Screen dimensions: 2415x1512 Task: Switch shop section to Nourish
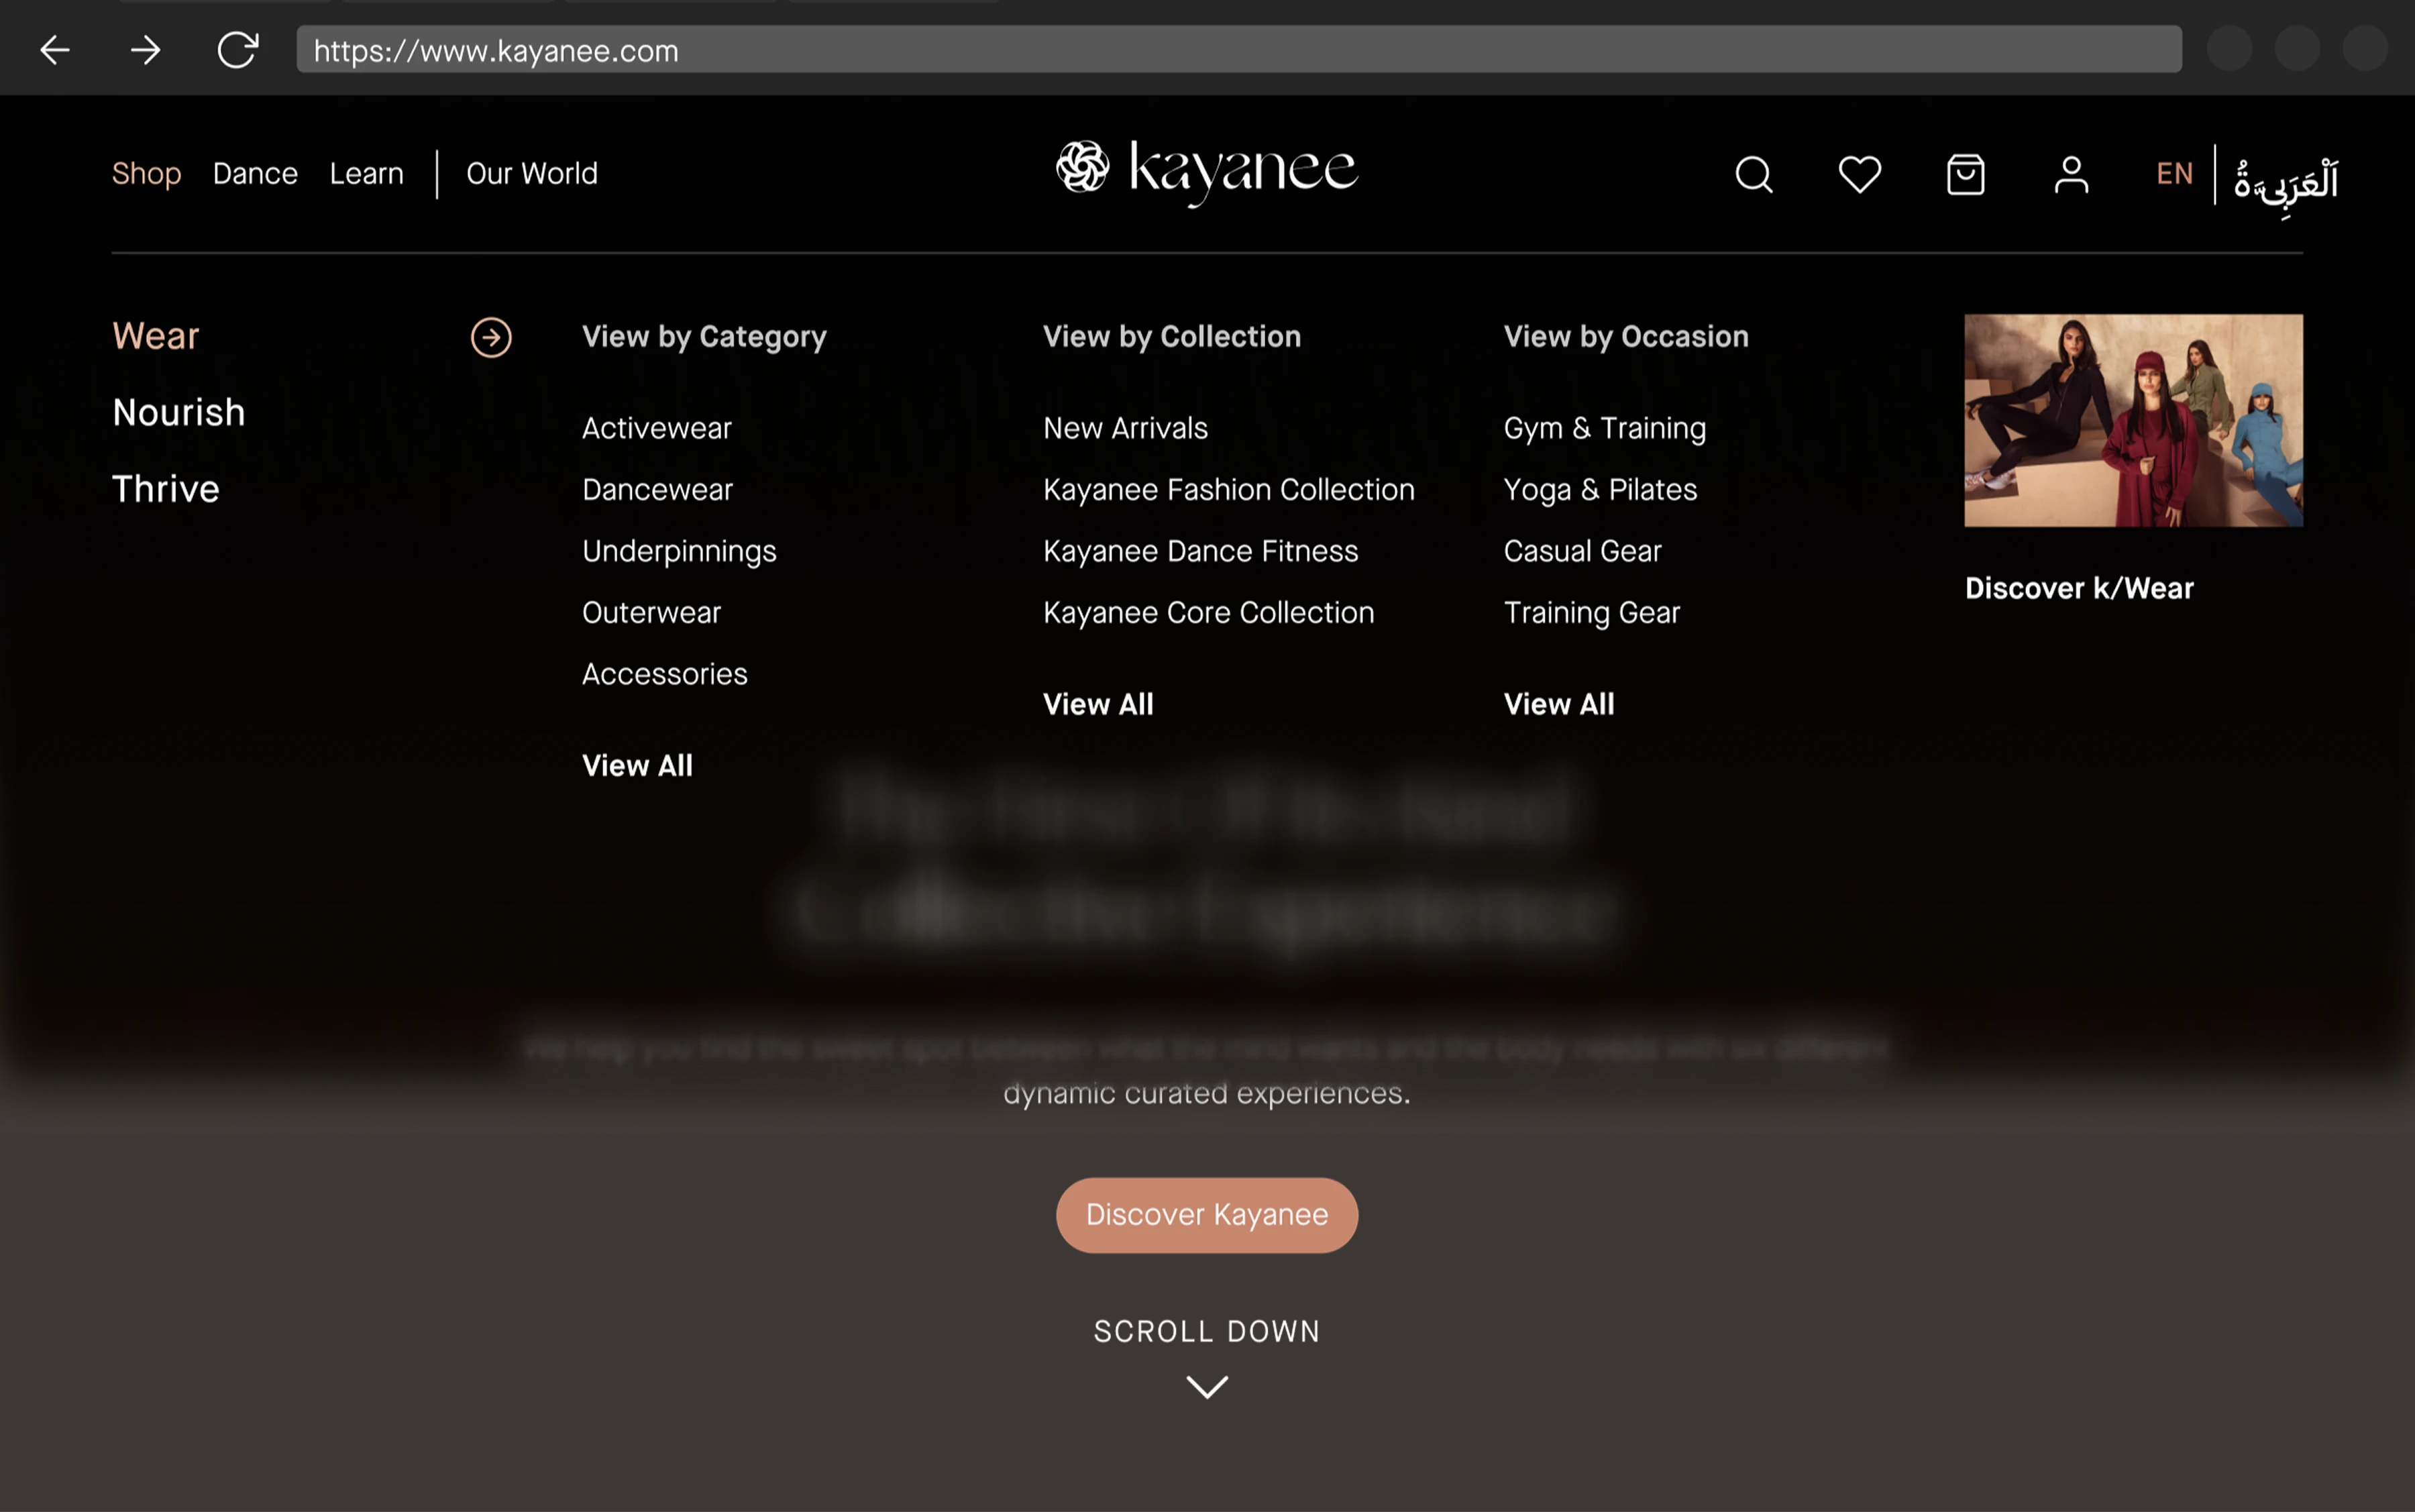click(x=179, y=412)
